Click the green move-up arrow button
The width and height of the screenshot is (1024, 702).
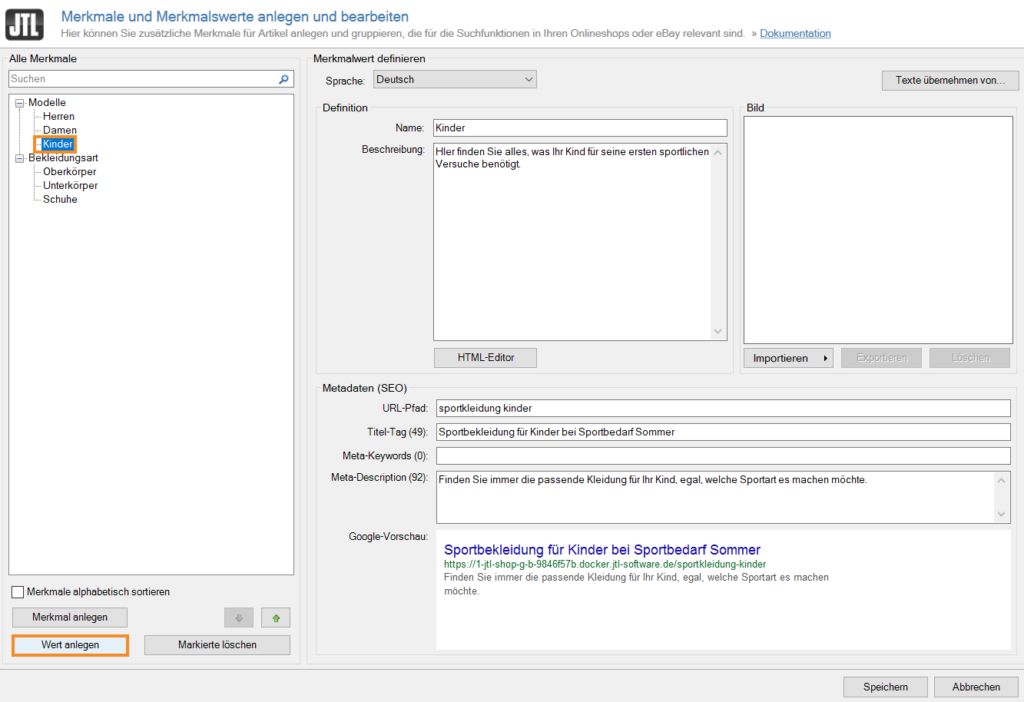tap(275, 618)
